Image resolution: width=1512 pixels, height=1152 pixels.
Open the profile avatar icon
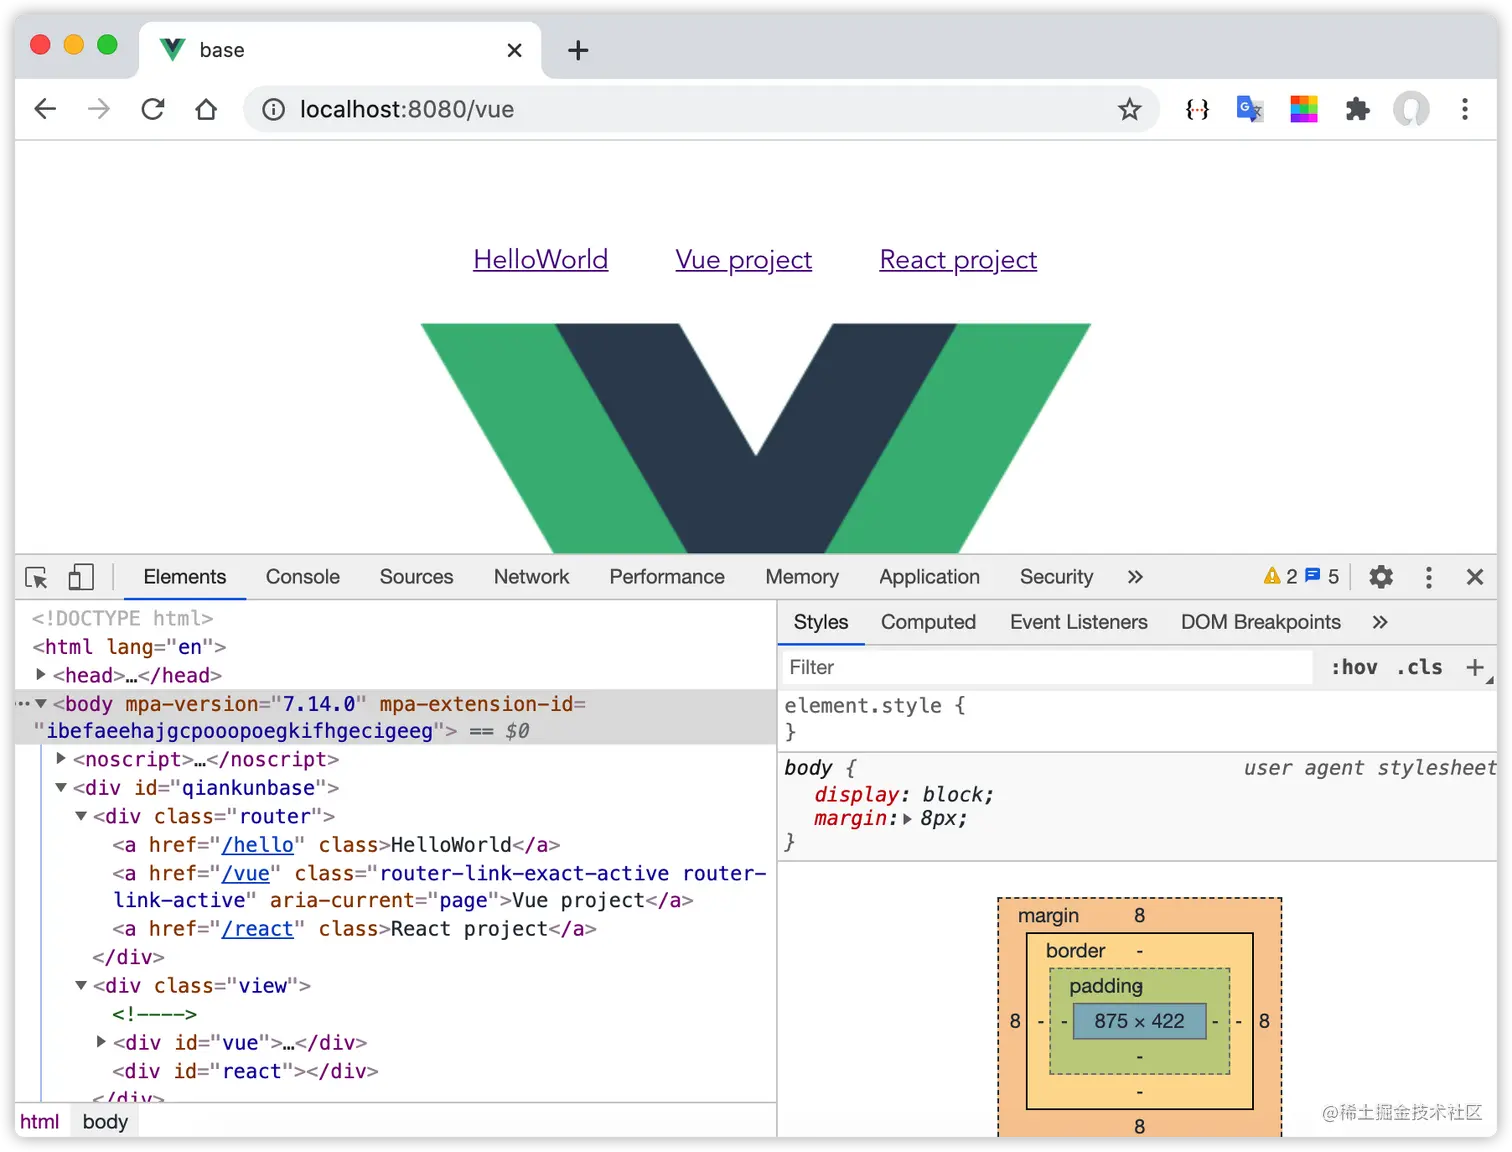pos(1411,109)
